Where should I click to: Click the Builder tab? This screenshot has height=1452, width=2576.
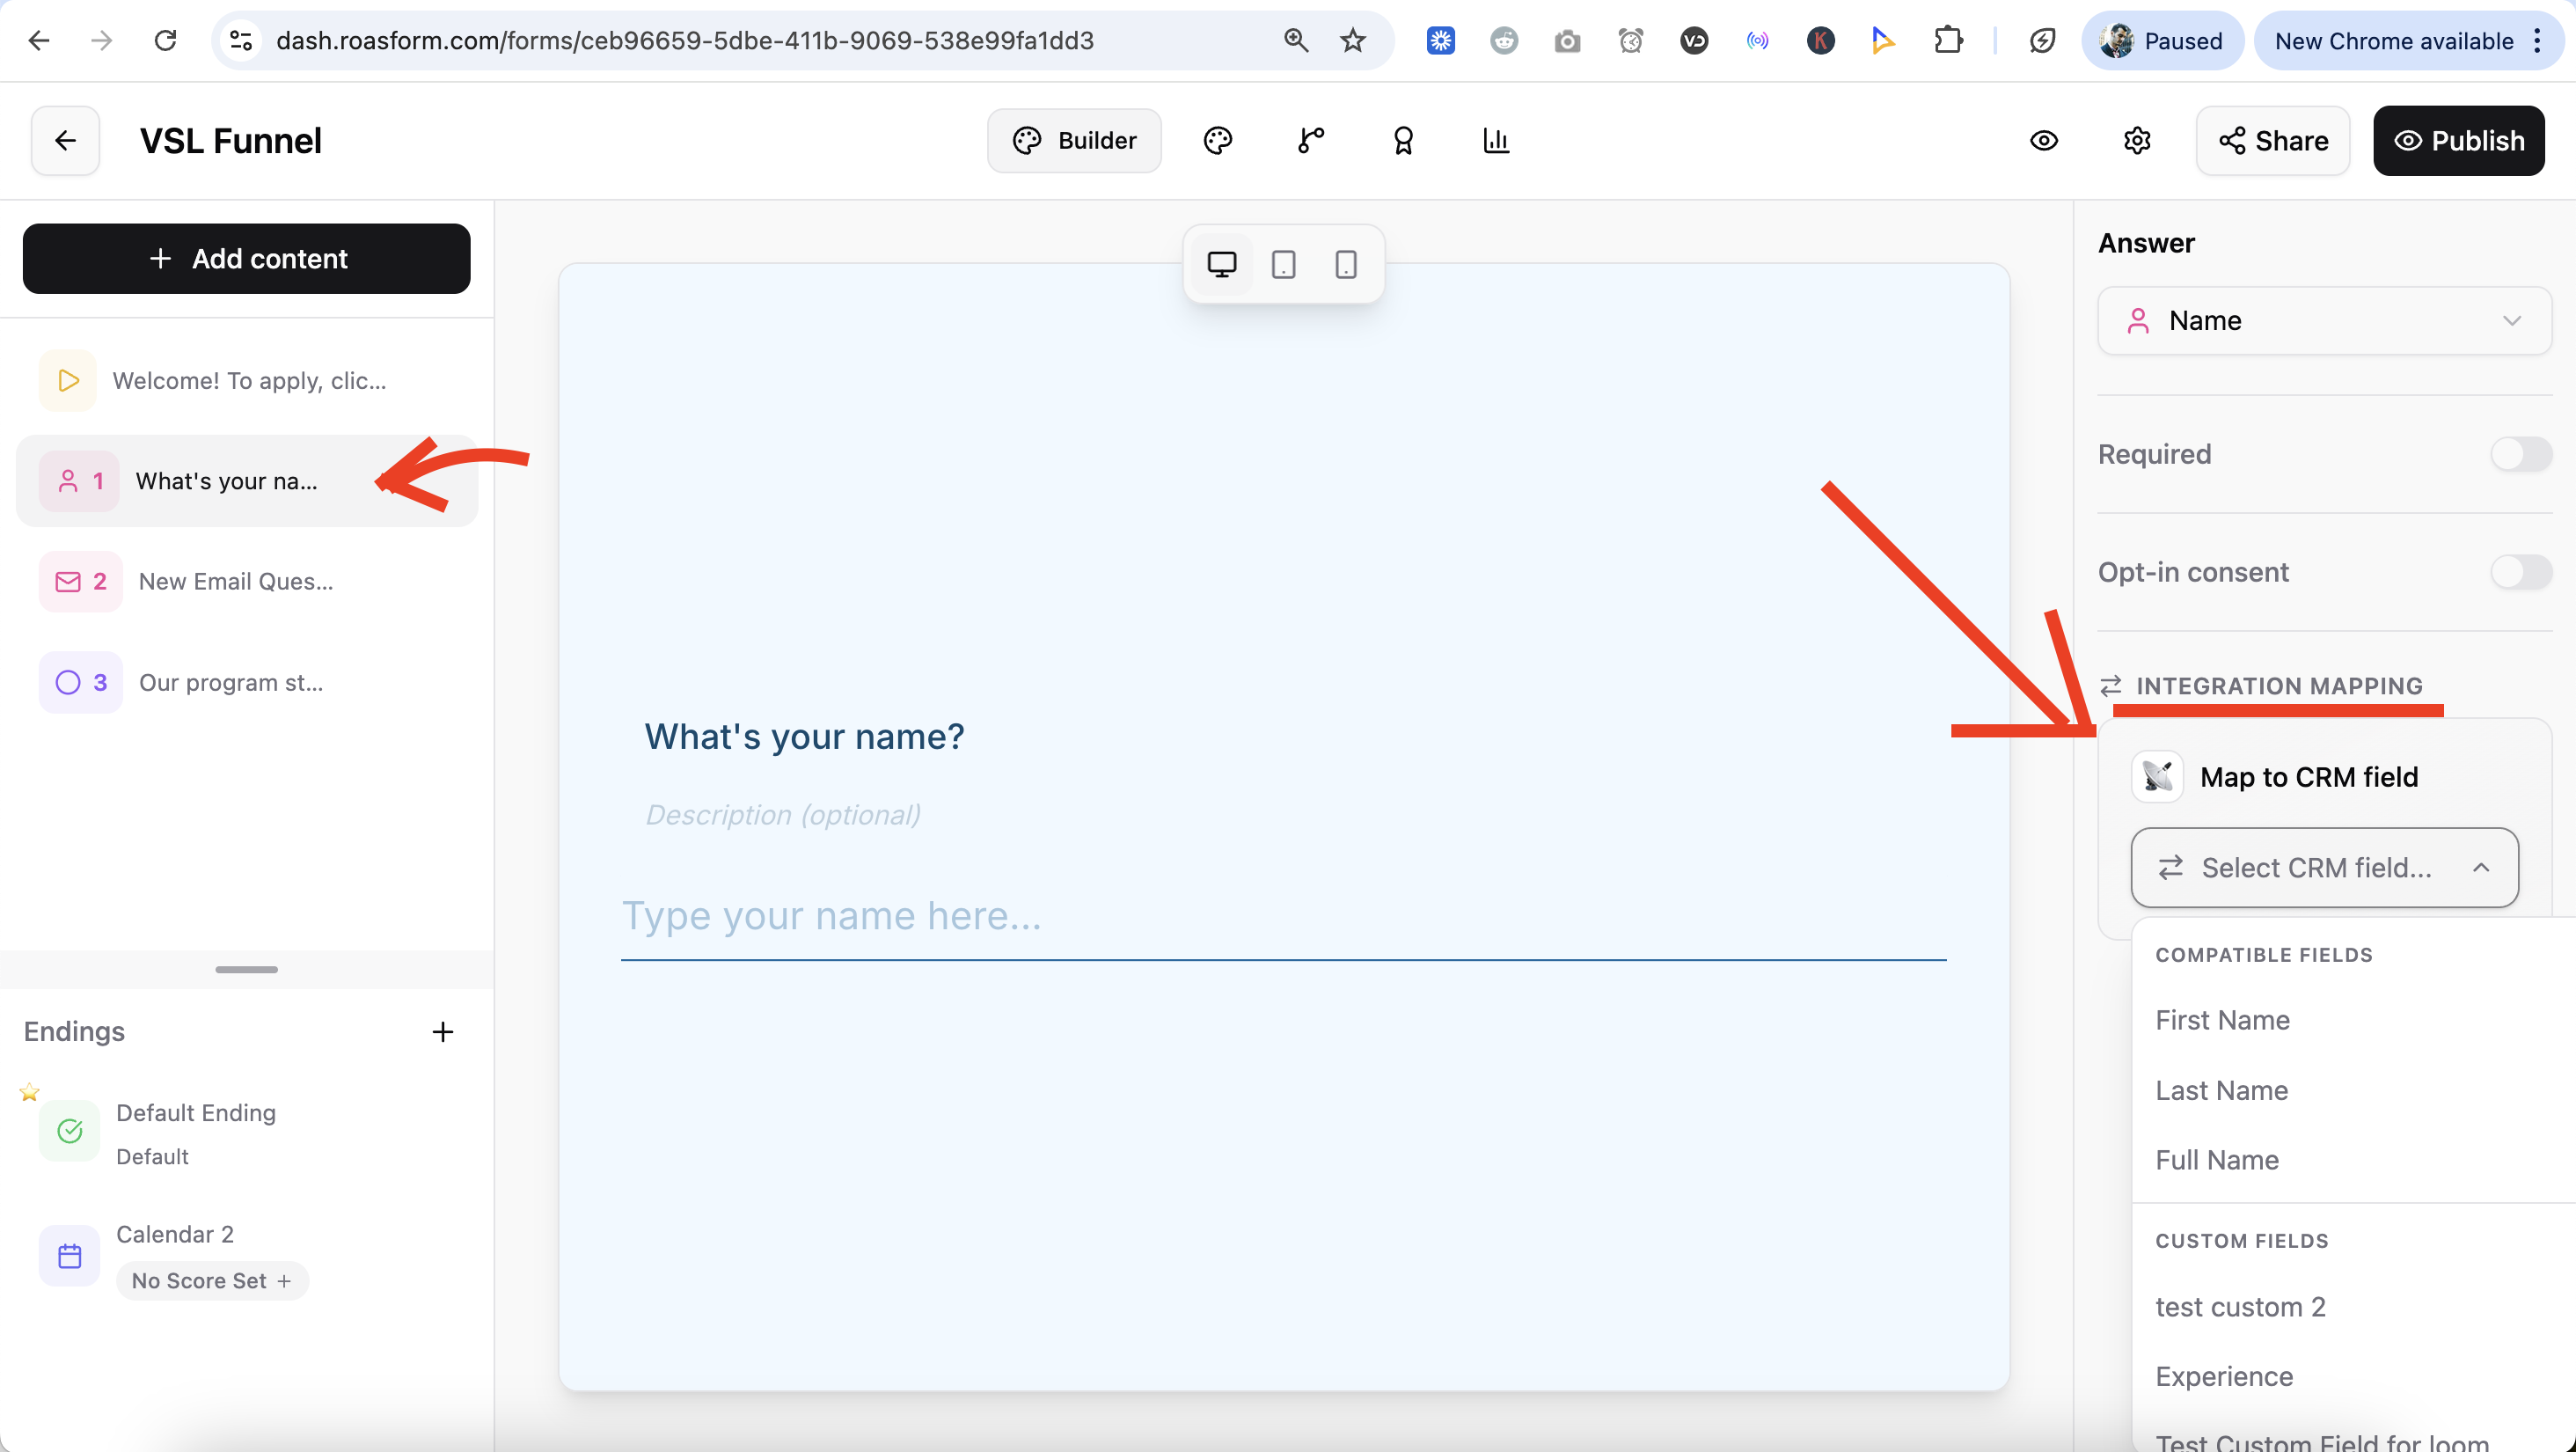(1074, 141)
